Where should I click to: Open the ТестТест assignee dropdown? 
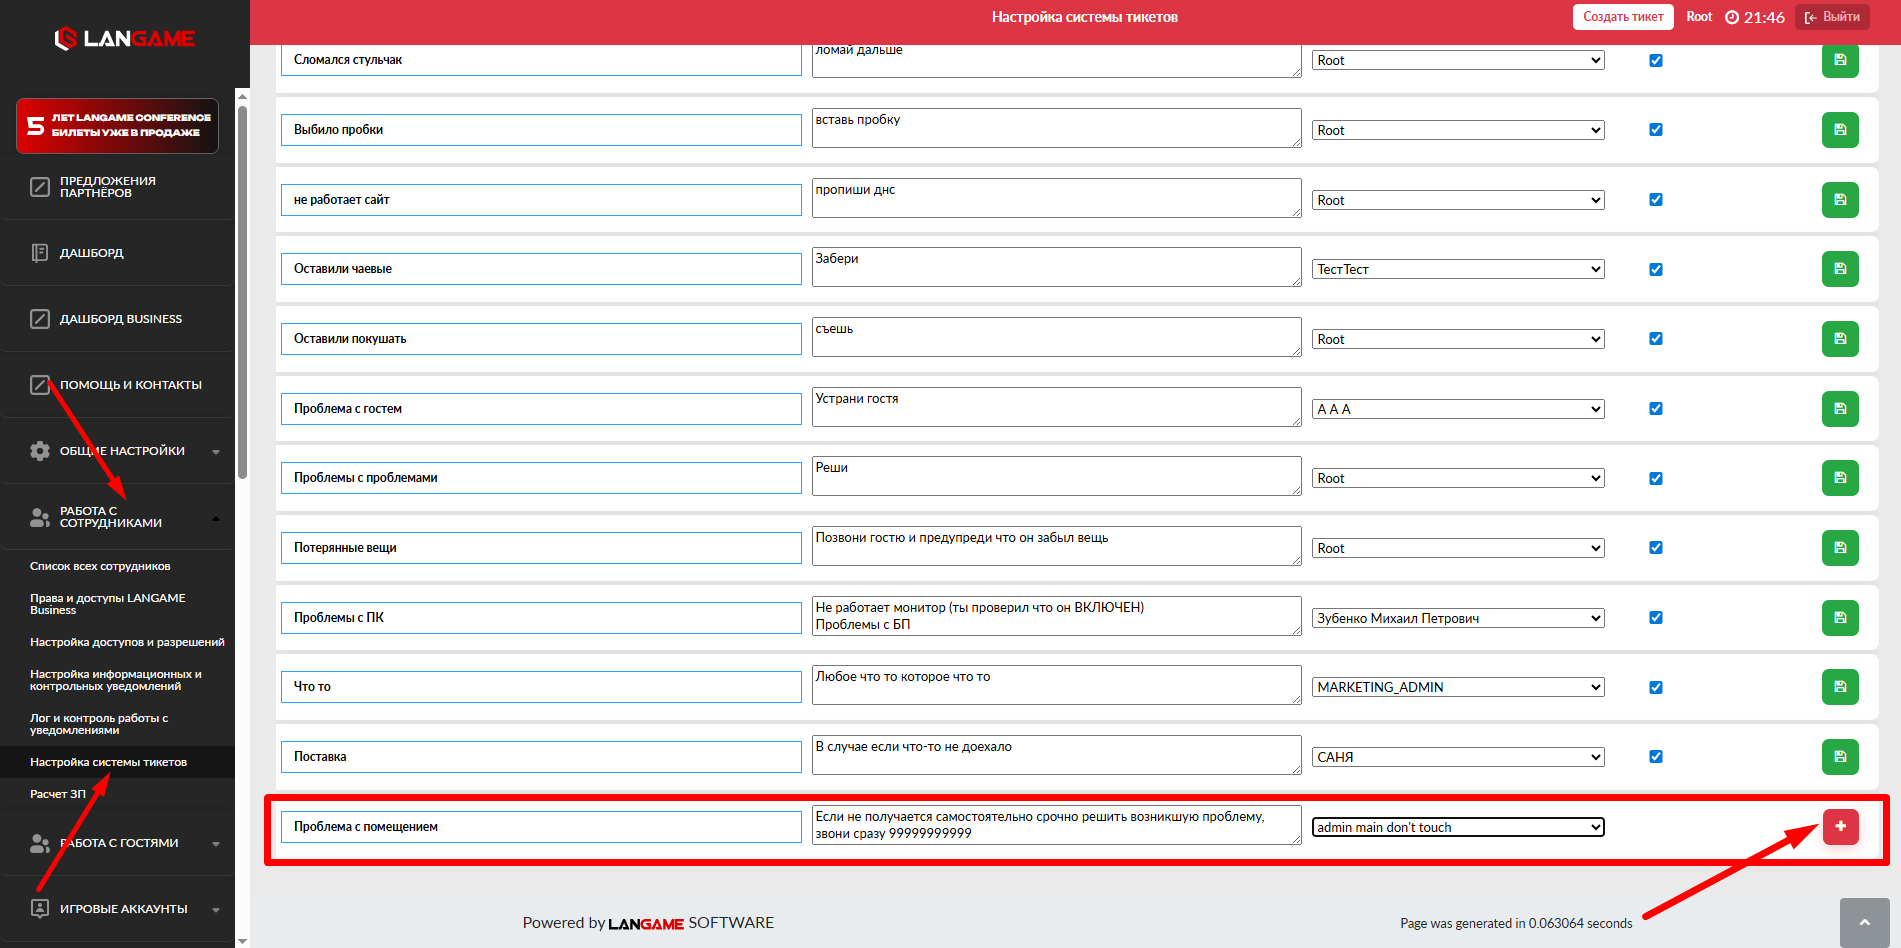[1458, 269]
